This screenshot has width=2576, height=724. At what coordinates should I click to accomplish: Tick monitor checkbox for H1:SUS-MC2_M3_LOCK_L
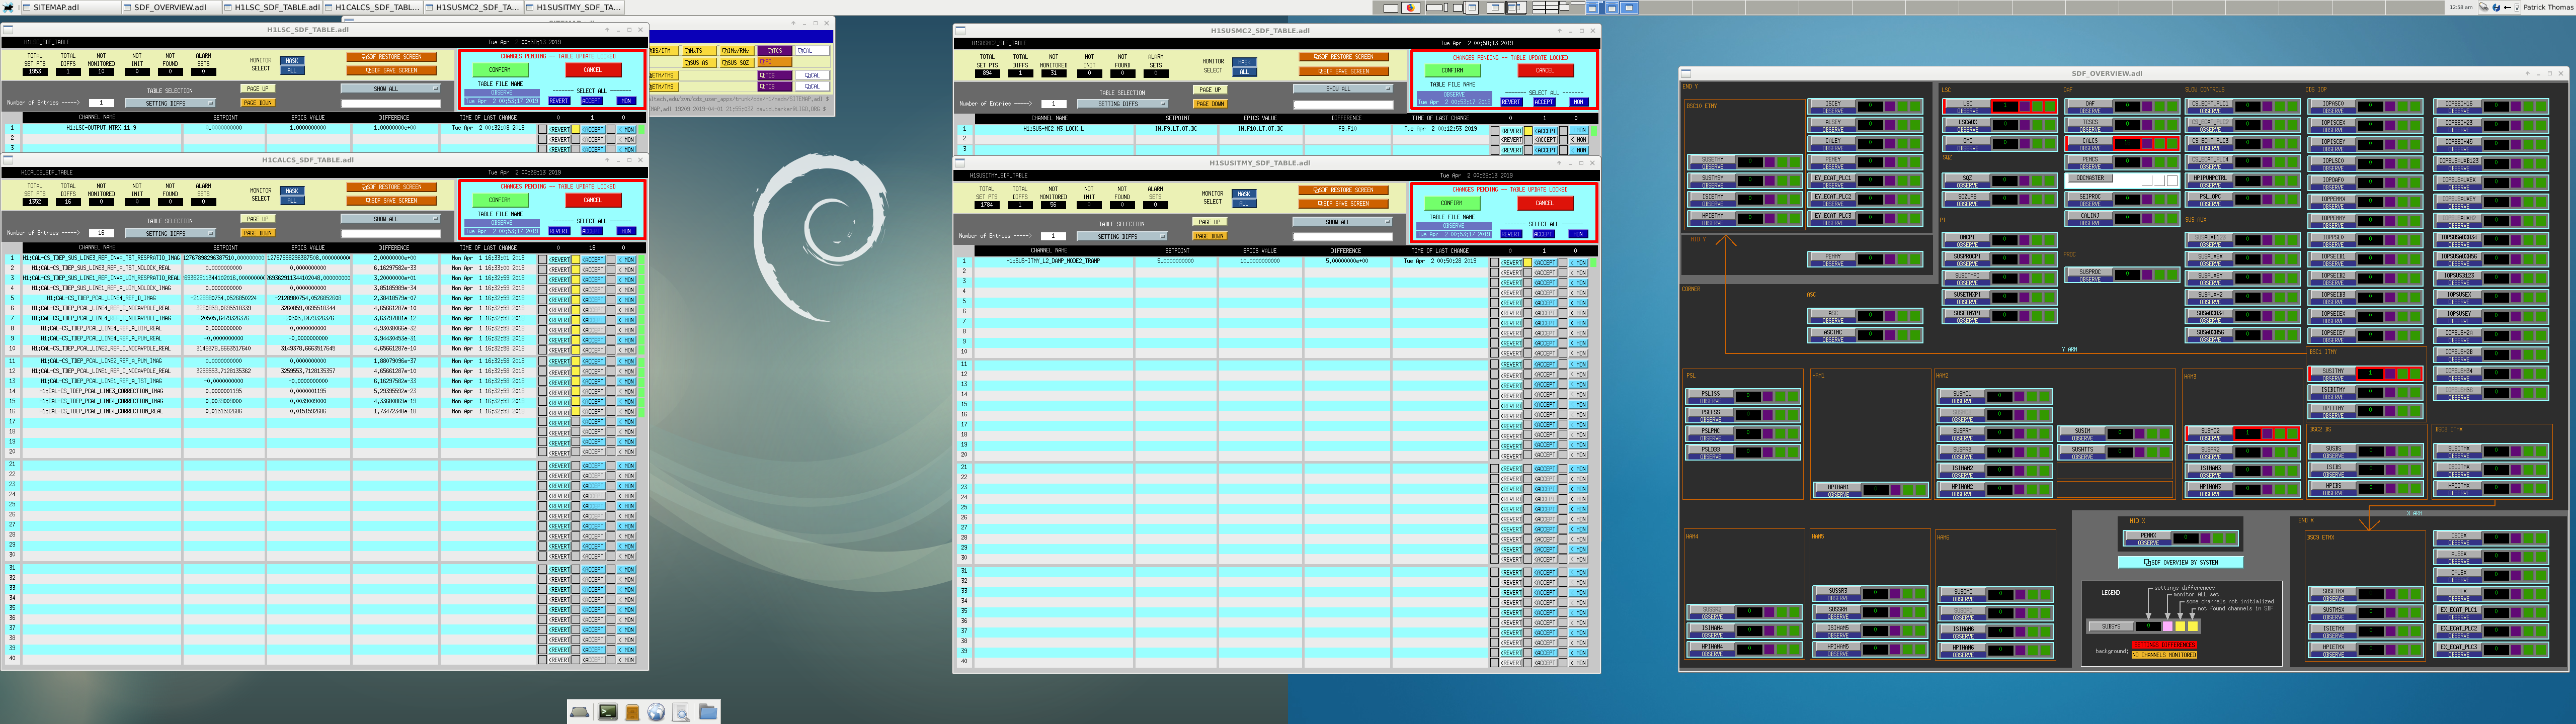1563,130
